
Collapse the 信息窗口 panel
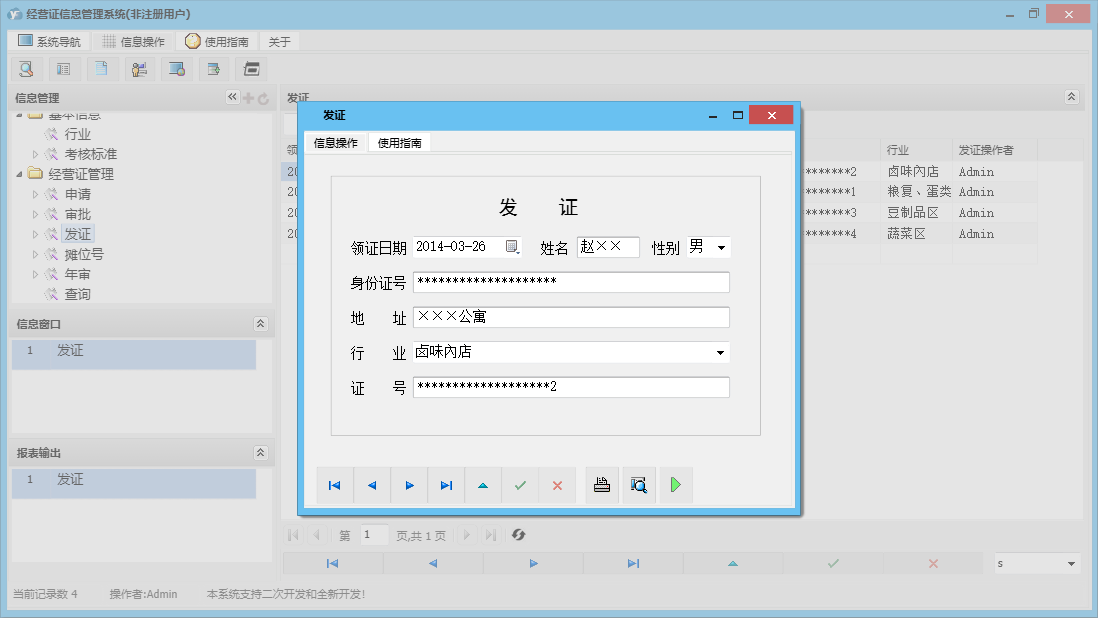pos(260,323)
